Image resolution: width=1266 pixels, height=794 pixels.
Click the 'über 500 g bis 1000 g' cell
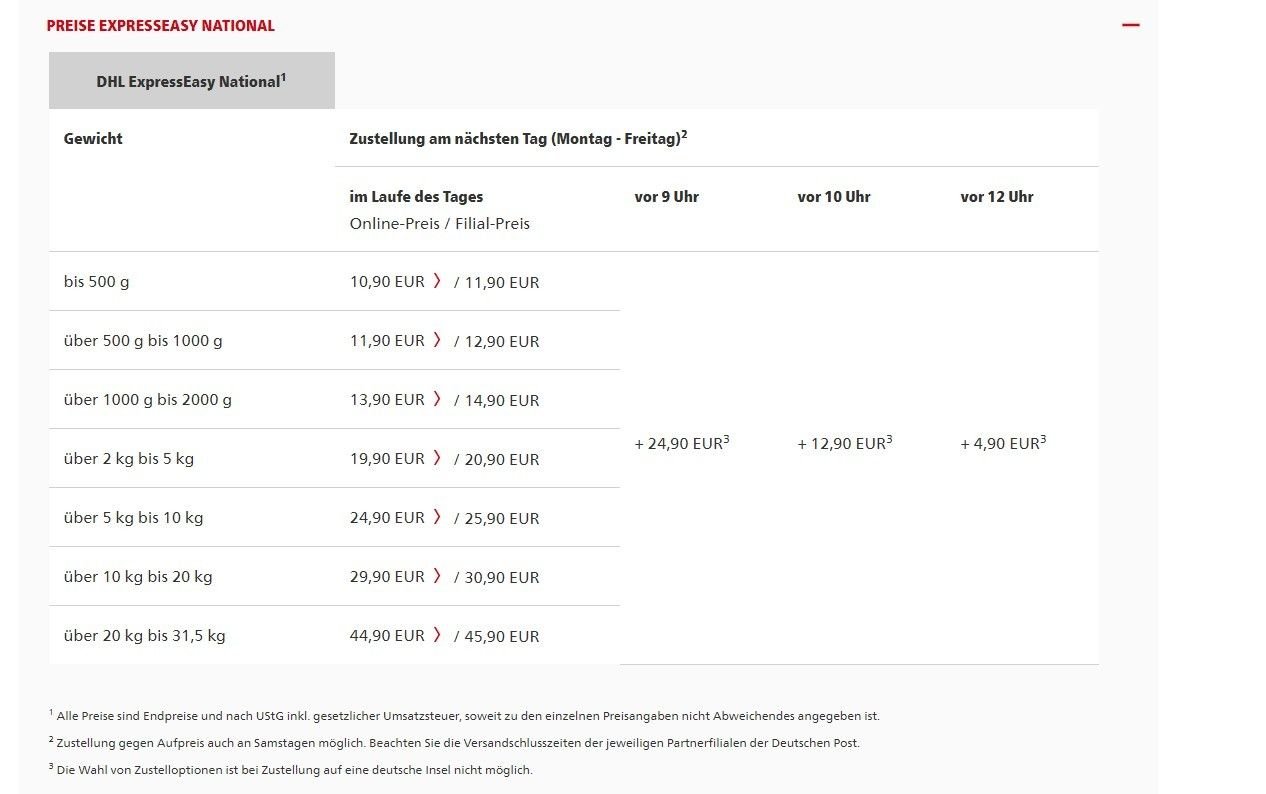pyautogui.click(x=192, y=341)
